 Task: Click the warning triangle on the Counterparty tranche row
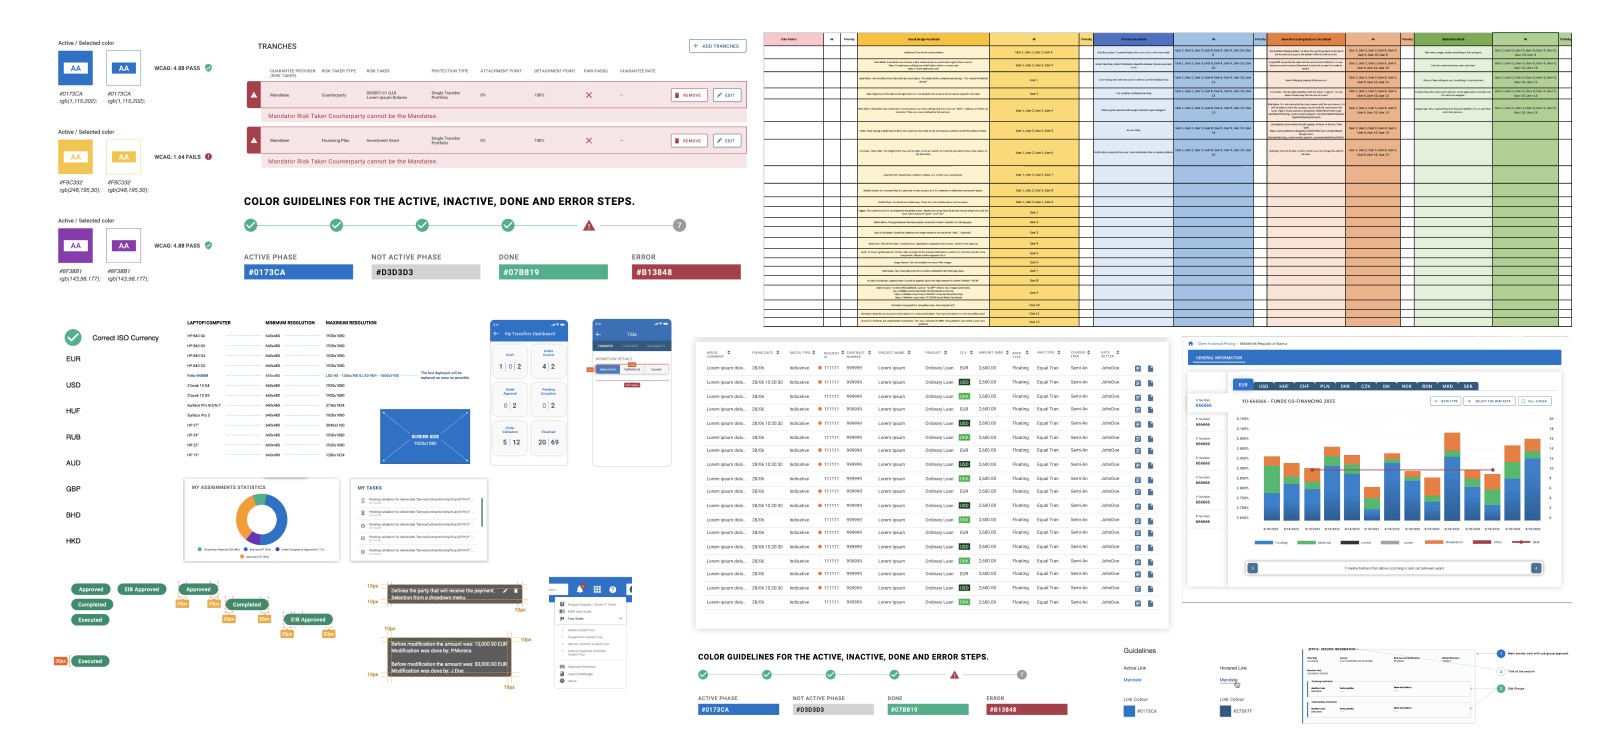click(x=254, y=95)
